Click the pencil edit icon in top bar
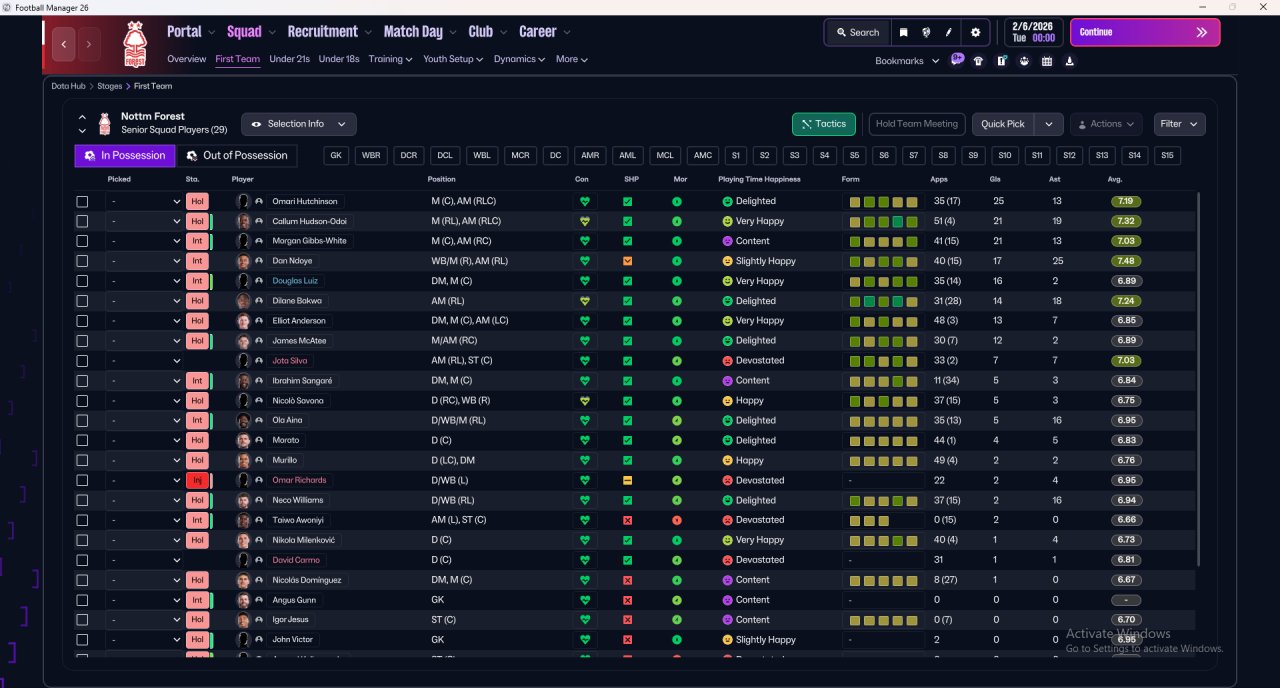The width and height of the screenshot is (1280, 688). tap(948, 32)
